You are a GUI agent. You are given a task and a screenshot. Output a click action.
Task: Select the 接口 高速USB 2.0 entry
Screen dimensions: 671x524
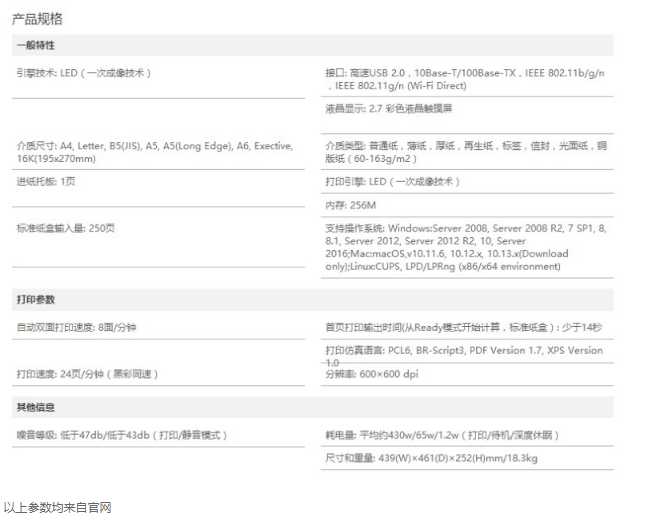tap(465, 80)
